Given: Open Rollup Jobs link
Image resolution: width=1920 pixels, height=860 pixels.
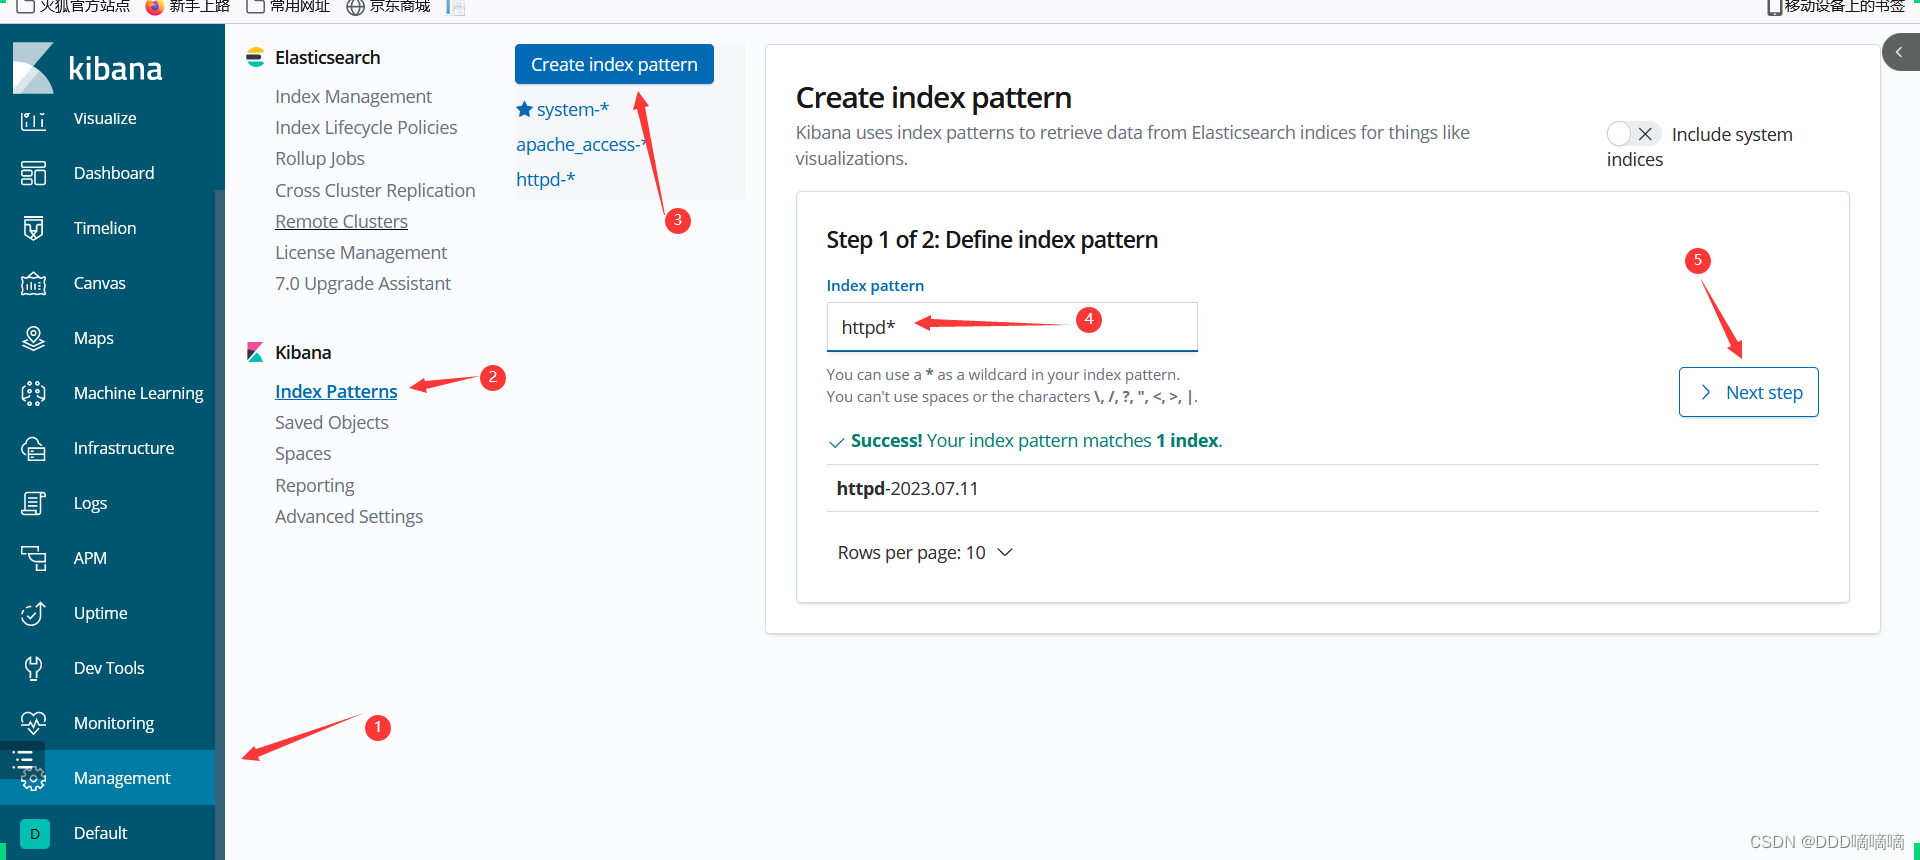Looking at the screenshot, I should pos(320,158).
